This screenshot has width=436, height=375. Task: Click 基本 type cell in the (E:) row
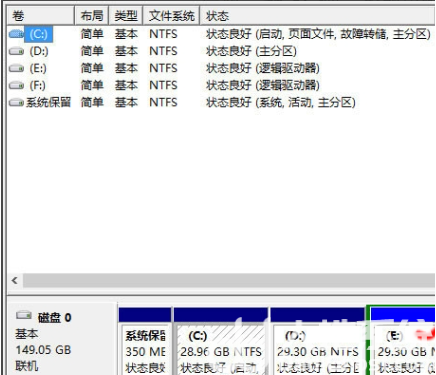(x=126, y=68)
